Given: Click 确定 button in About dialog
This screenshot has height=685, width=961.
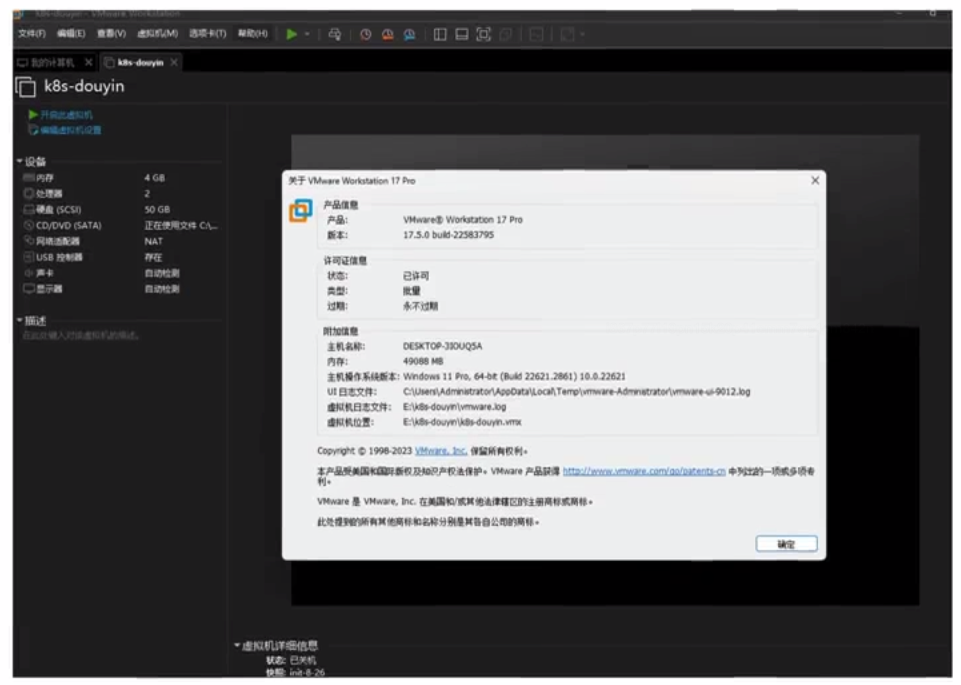Looking at the screenshot, I should point(786,544).
